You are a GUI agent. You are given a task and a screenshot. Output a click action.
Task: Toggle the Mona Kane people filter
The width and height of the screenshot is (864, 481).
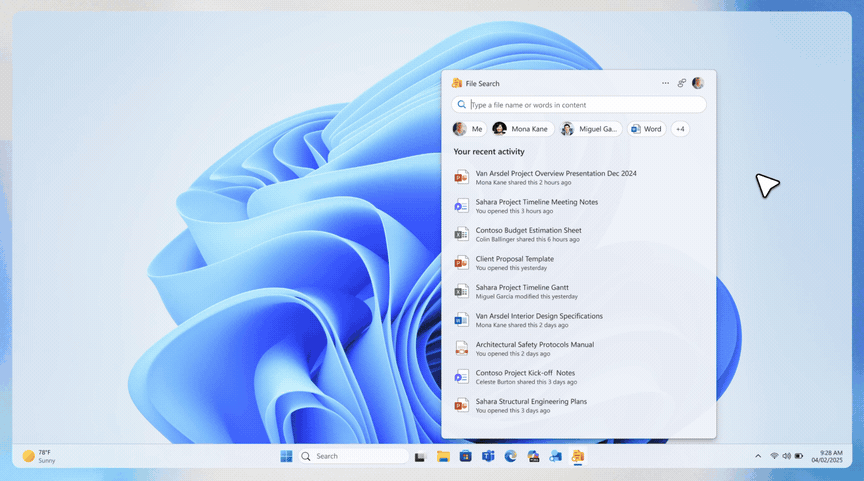521,129
